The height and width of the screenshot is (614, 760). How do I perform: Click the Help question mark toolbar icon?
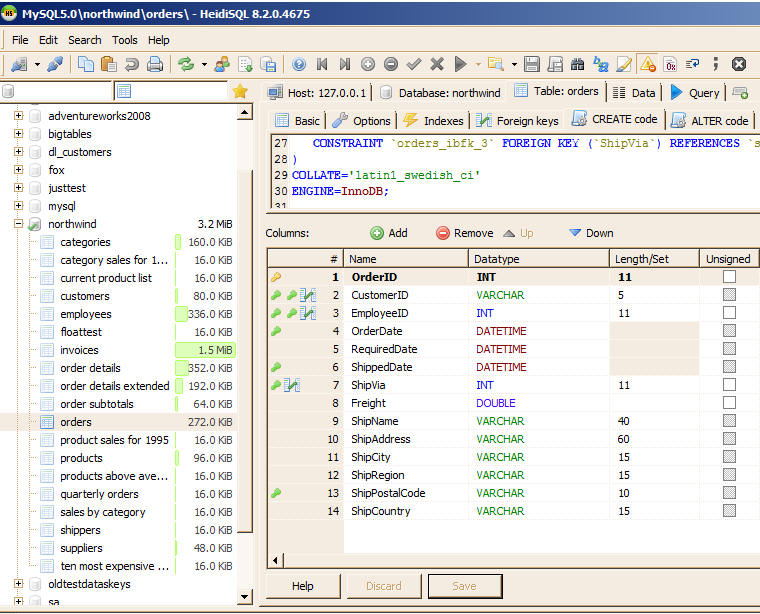[298, 64]
